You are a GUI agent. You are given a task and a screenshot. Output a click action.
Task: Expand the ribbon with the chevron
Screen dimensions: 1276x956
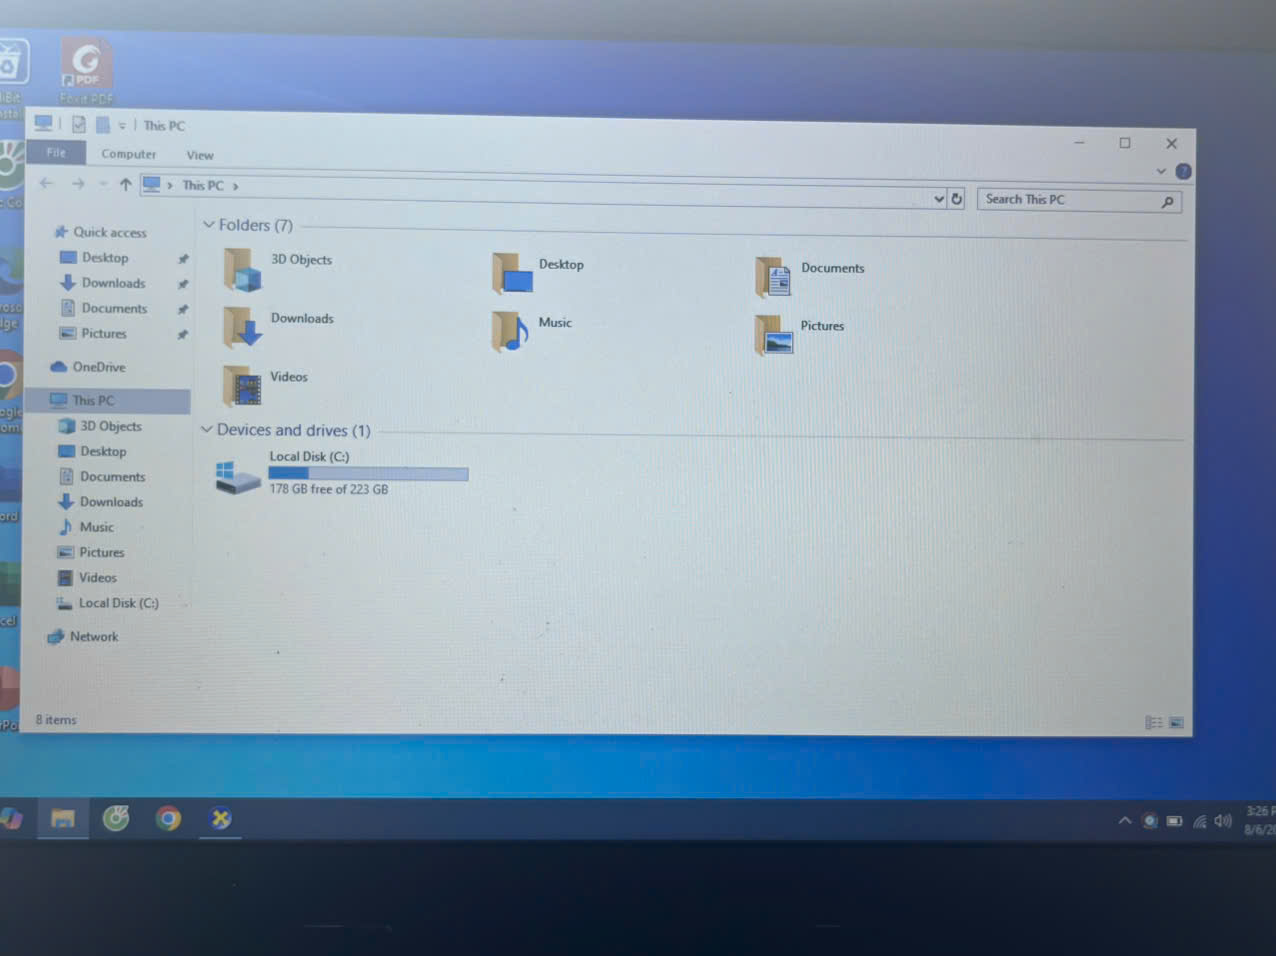point(1161,171)
